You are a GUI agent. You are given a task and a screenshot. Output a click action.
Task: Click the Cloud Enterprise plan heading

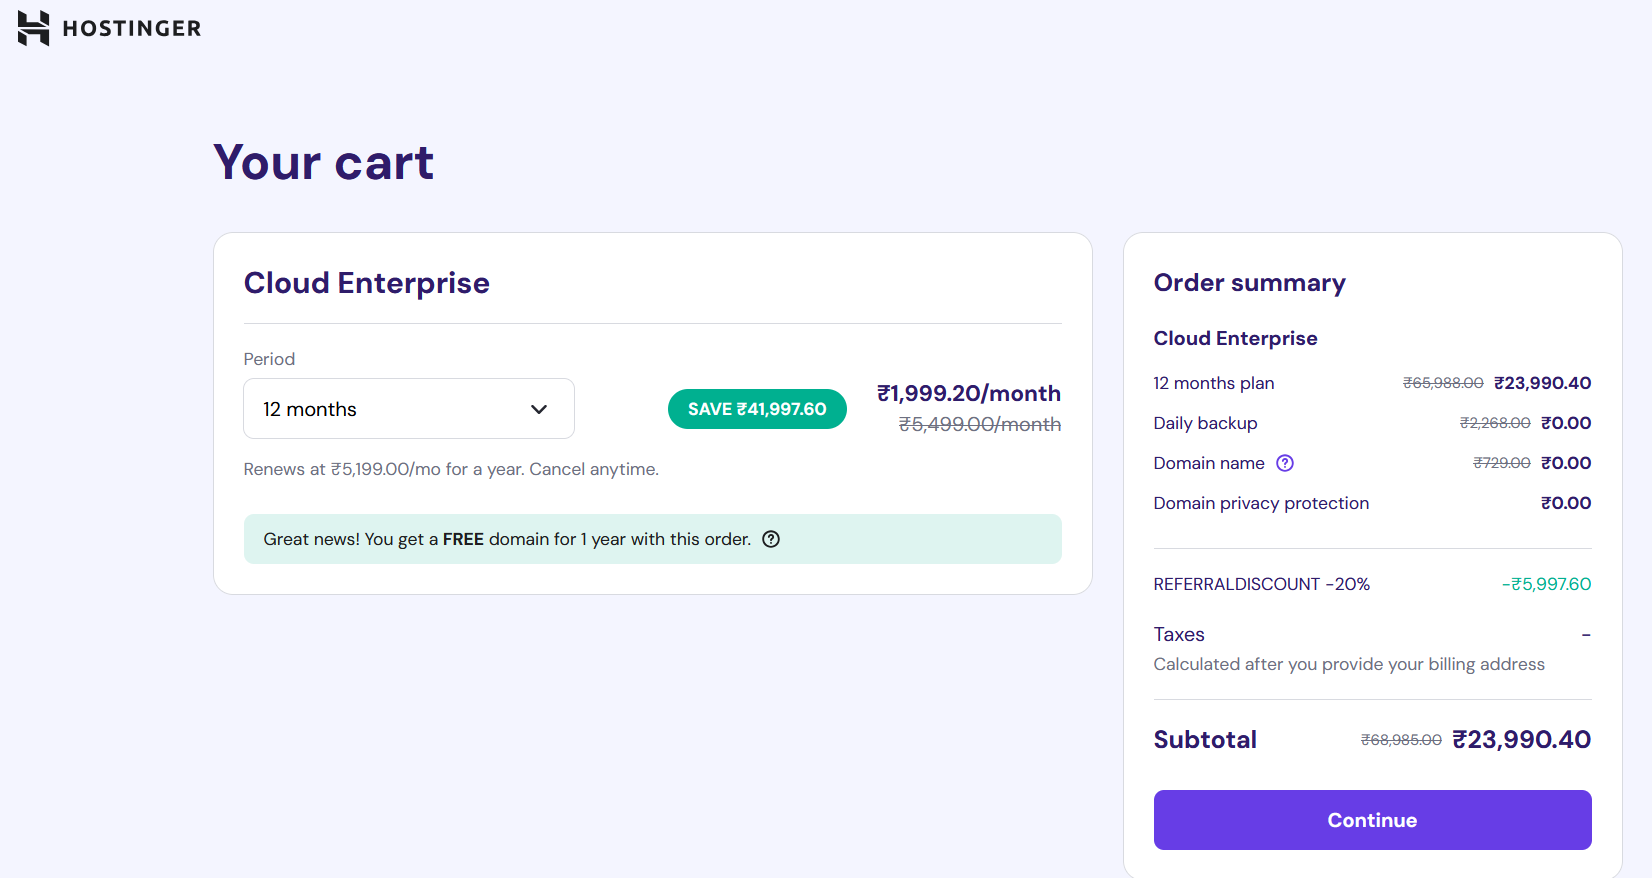pyautogui.click(x=367, y=283)
